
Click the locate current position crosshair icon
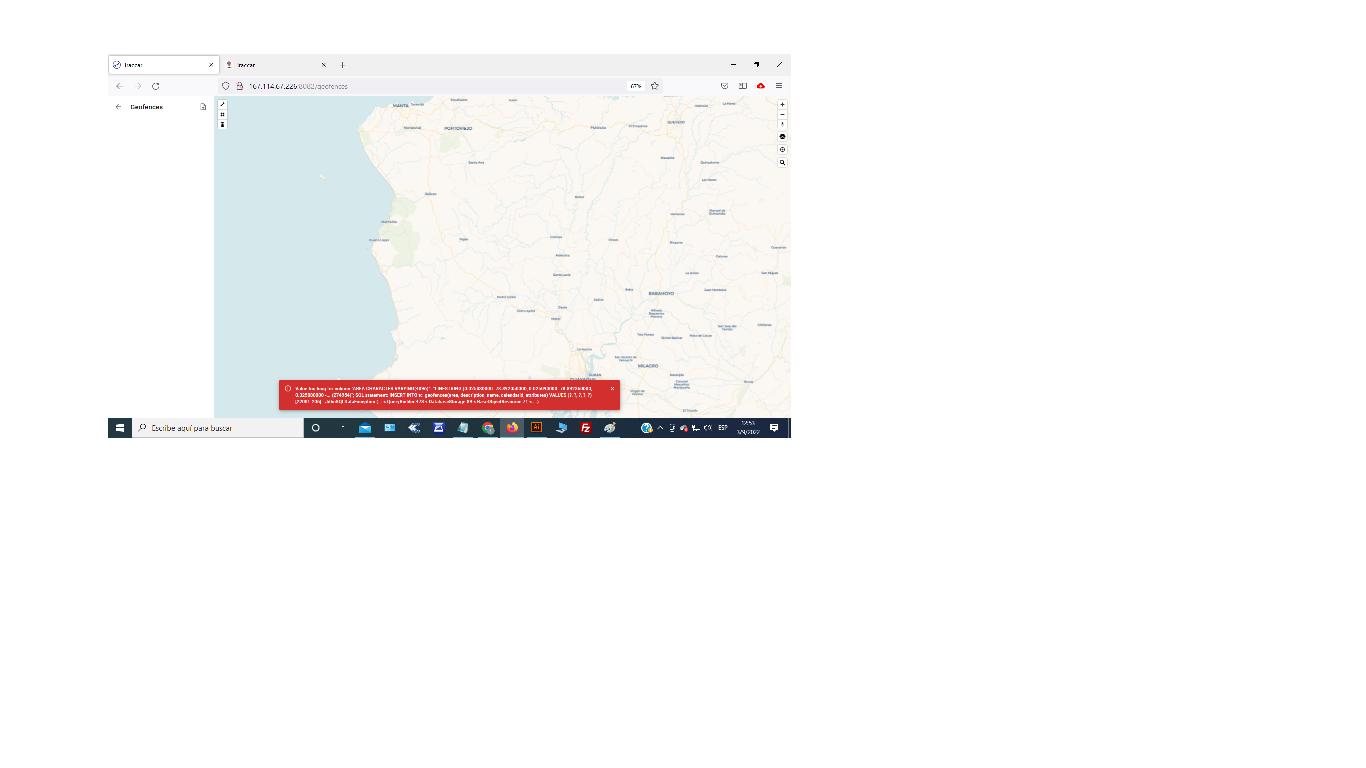pos(782,149)
